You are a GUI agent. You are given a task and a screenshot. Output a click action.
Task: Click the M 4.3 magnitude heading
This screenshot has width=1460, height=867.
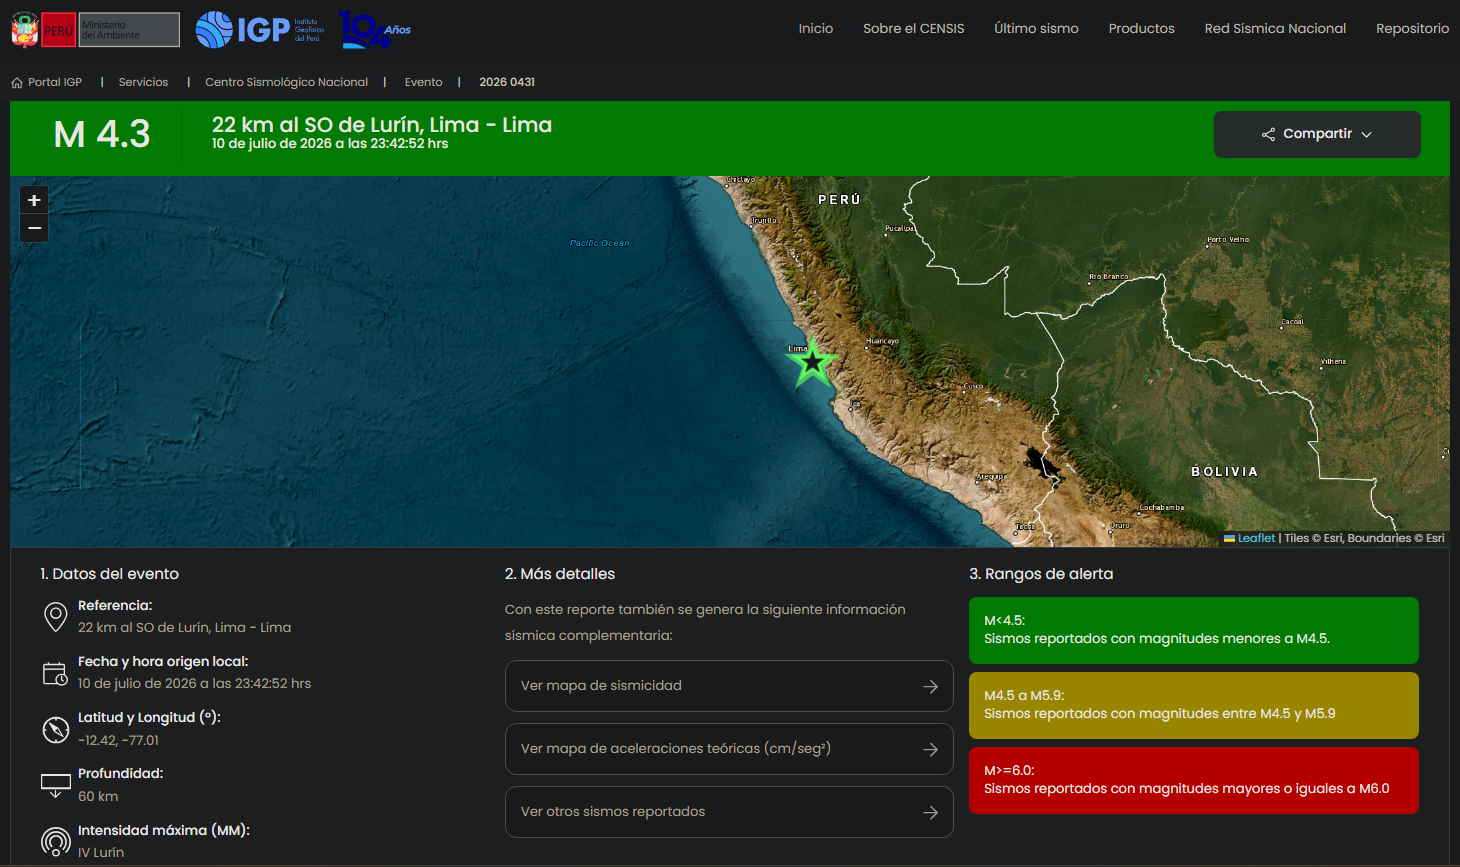pos(102,134)
